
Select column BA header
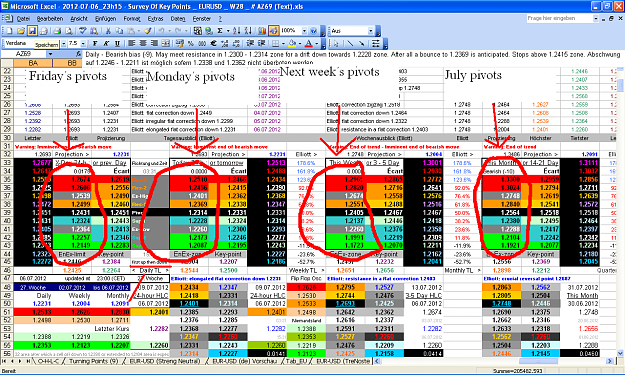[x=33, y=63]
